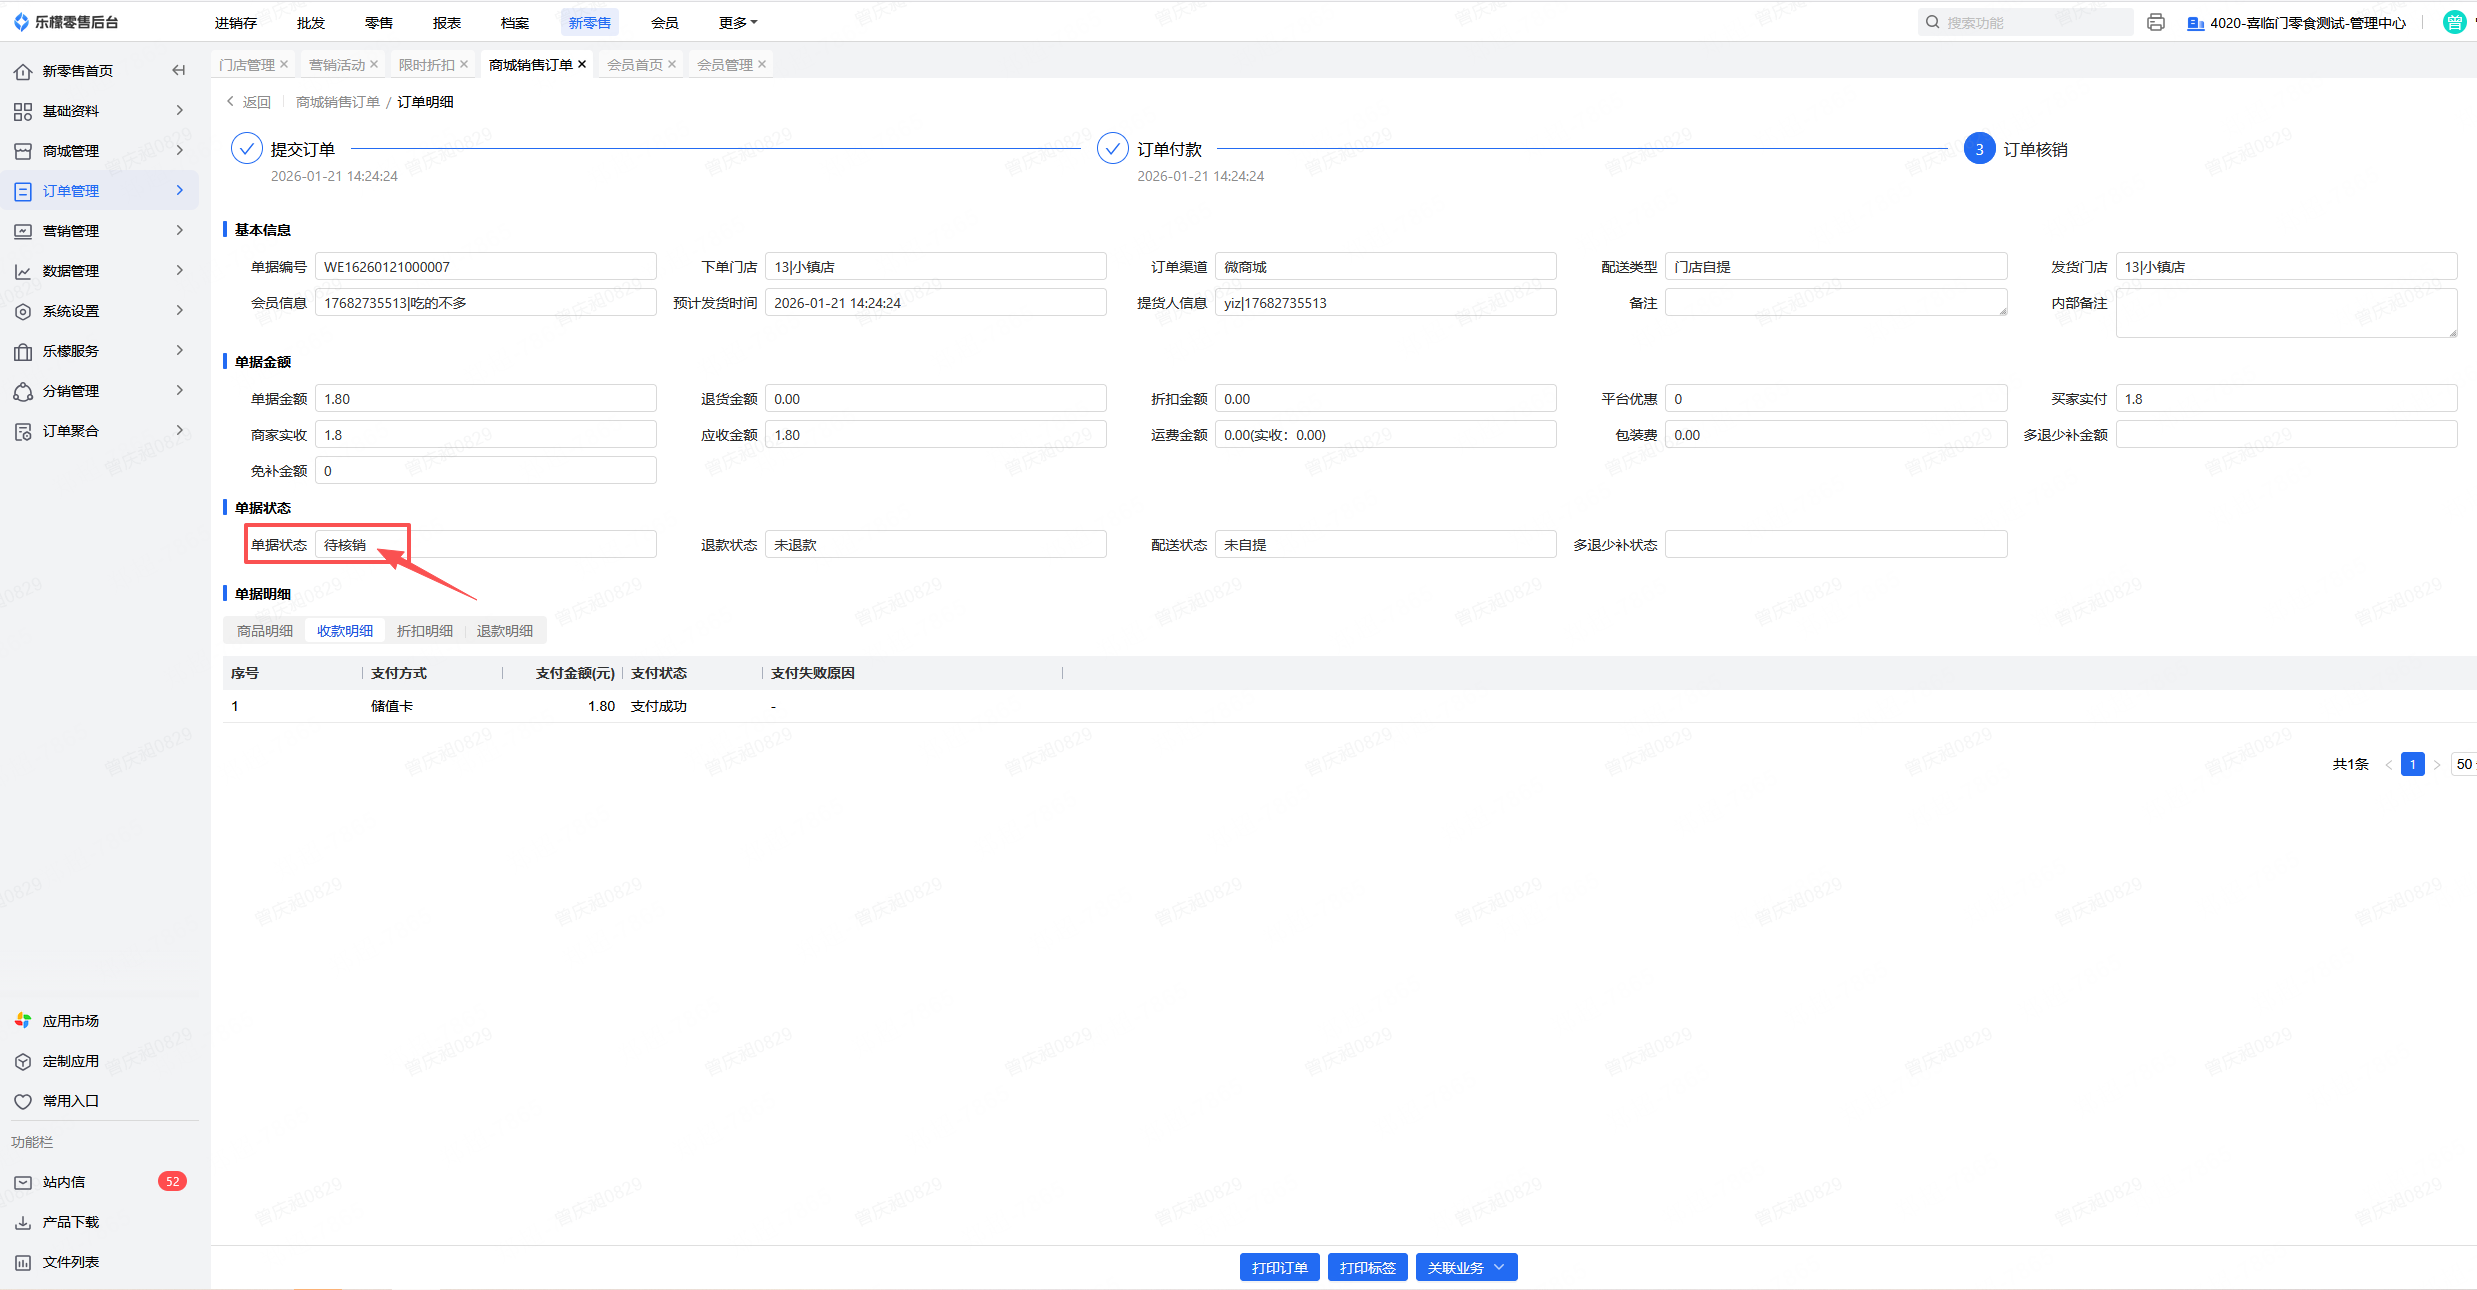Open the 关联业务 dropdown button
This screenshot has height=1290, width=2477.
(1466, 1267)
